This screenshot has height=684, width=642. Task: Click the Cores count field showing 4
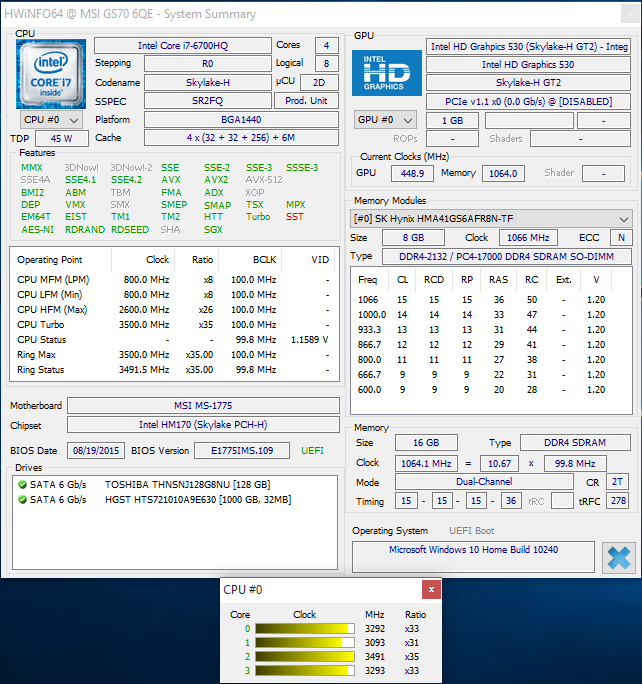pos(326,45)
